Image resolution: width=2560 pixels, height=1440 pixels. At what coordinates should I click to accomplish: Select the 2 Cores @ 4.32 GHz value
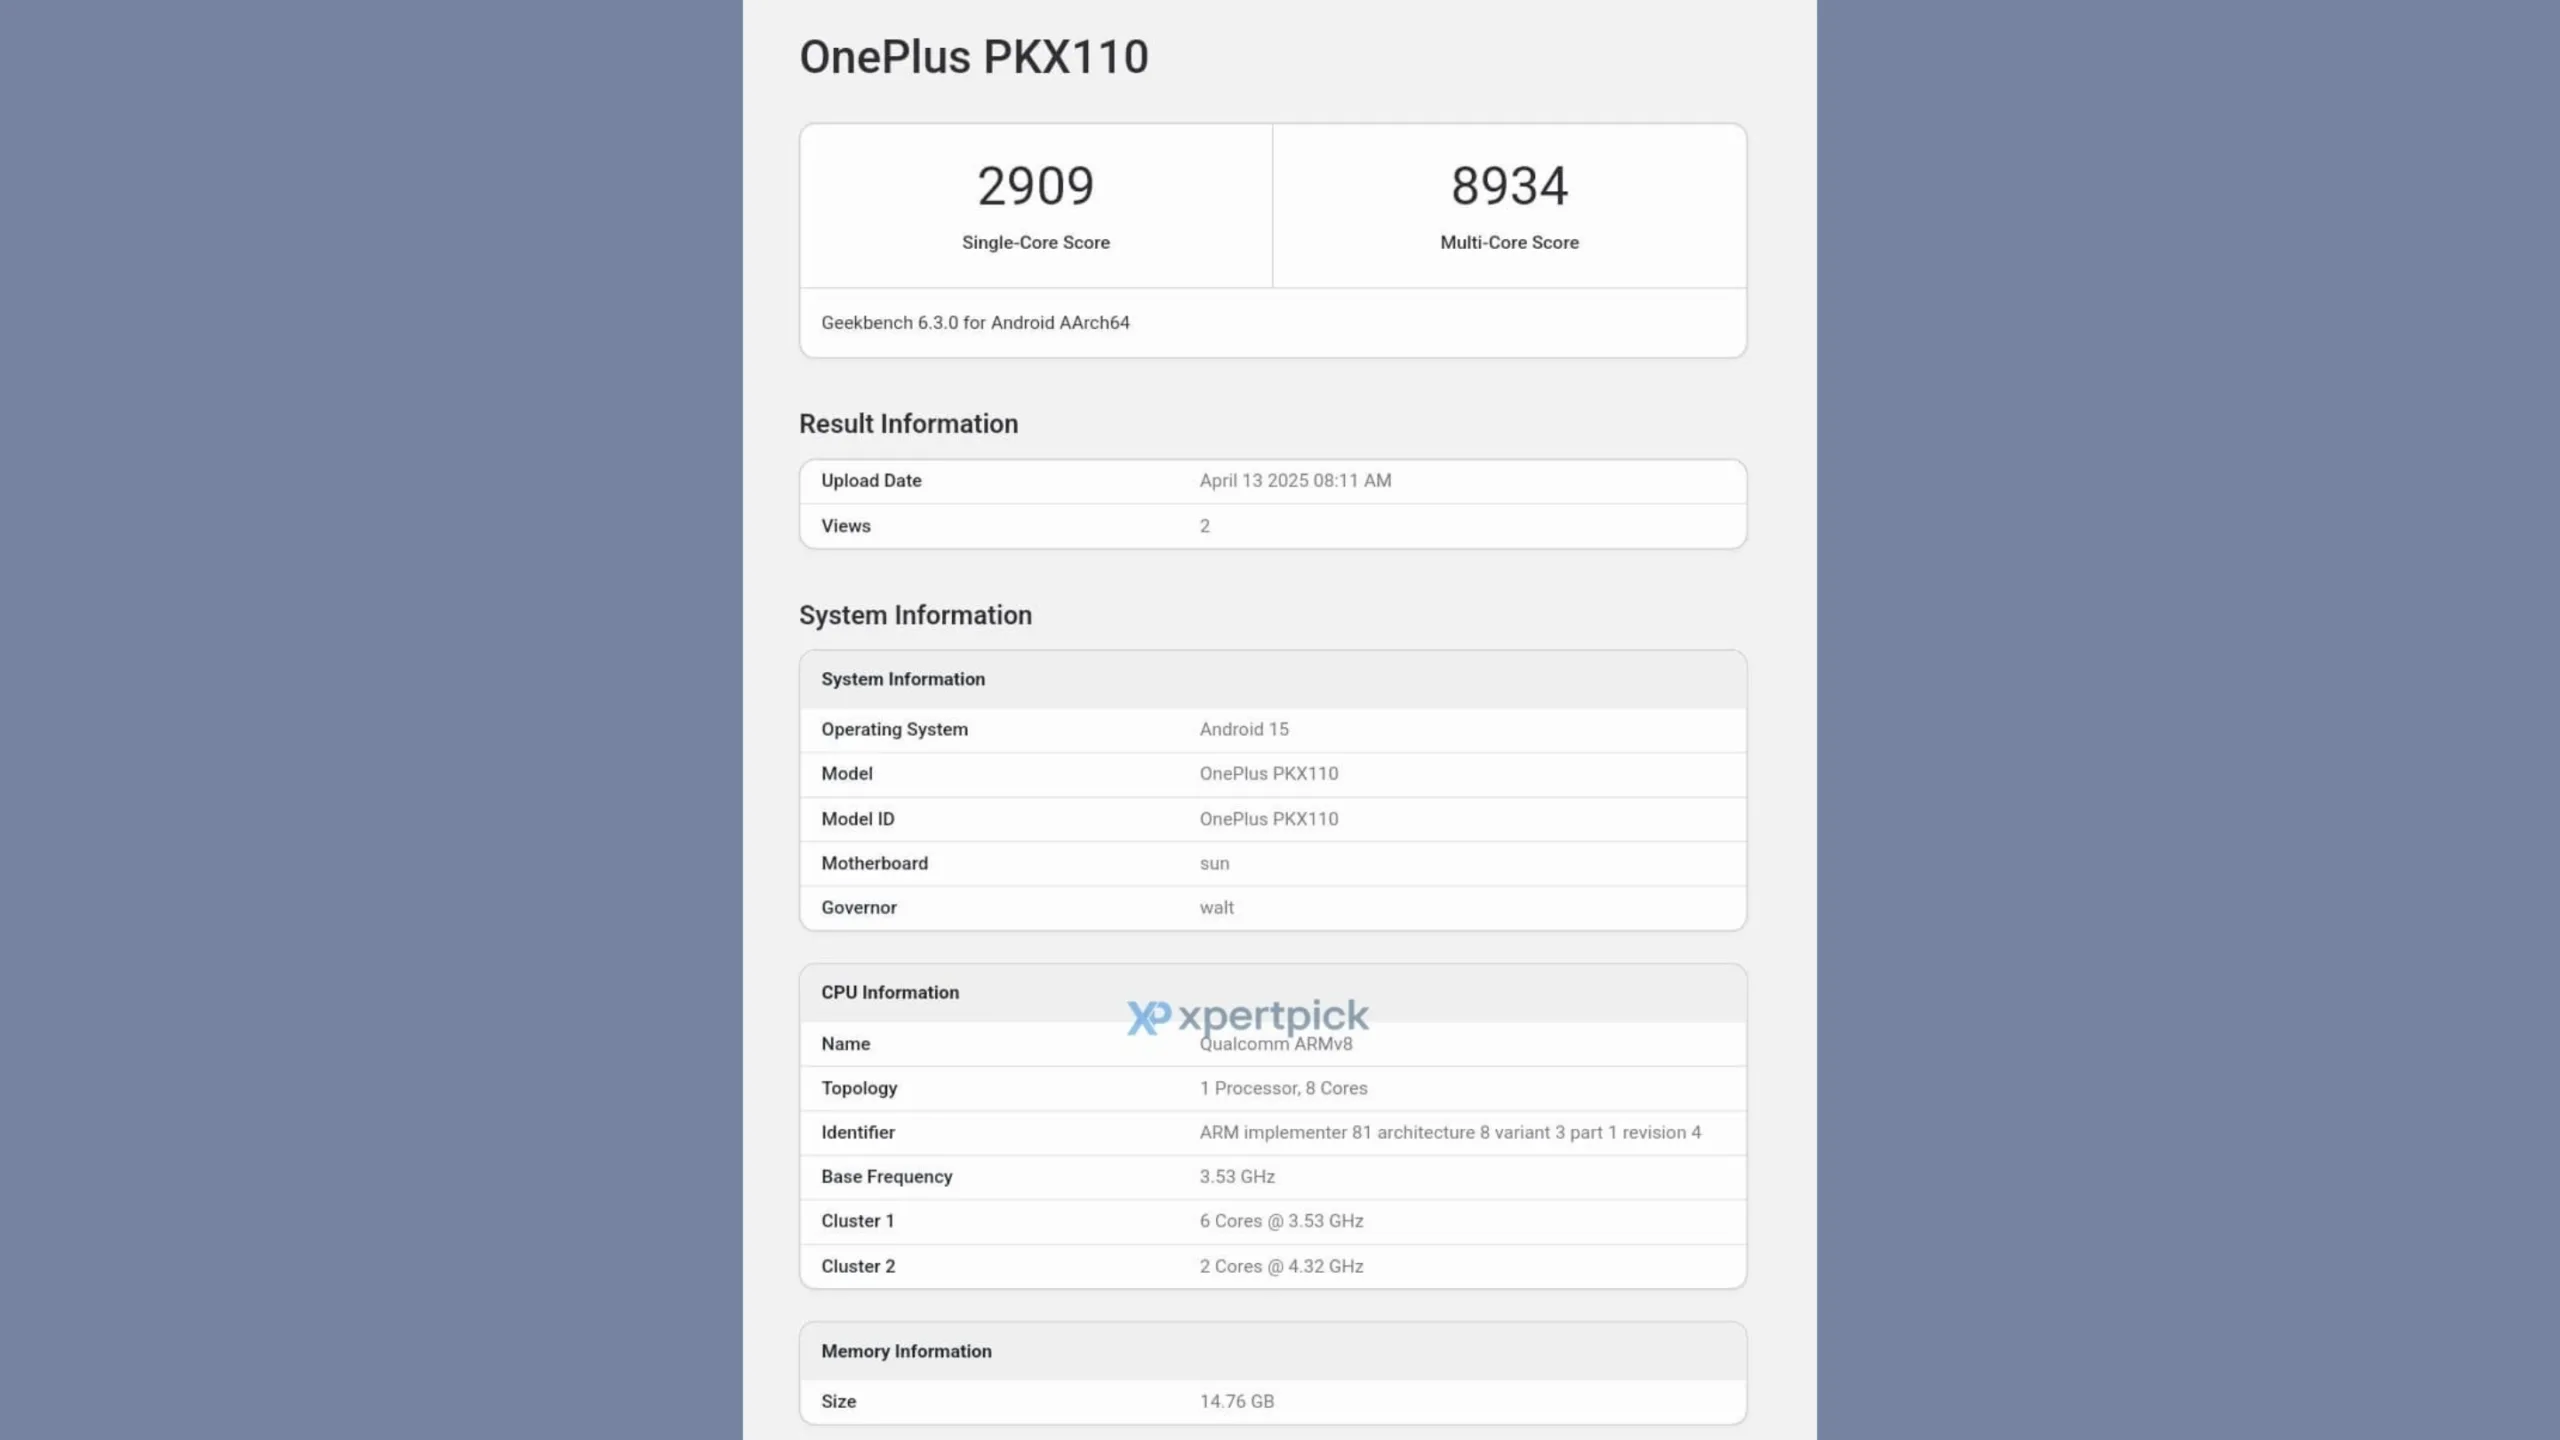1281,1266
